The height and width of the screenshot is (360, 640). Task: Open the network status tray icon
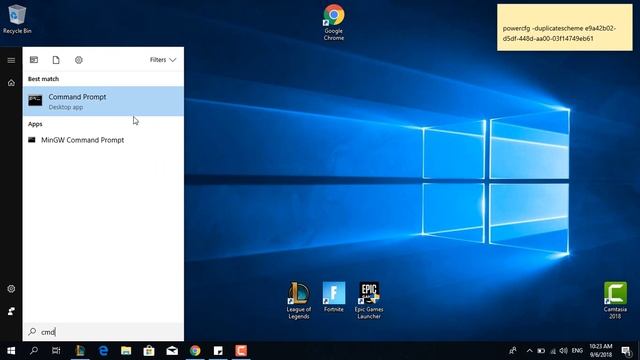pos(553,351)
